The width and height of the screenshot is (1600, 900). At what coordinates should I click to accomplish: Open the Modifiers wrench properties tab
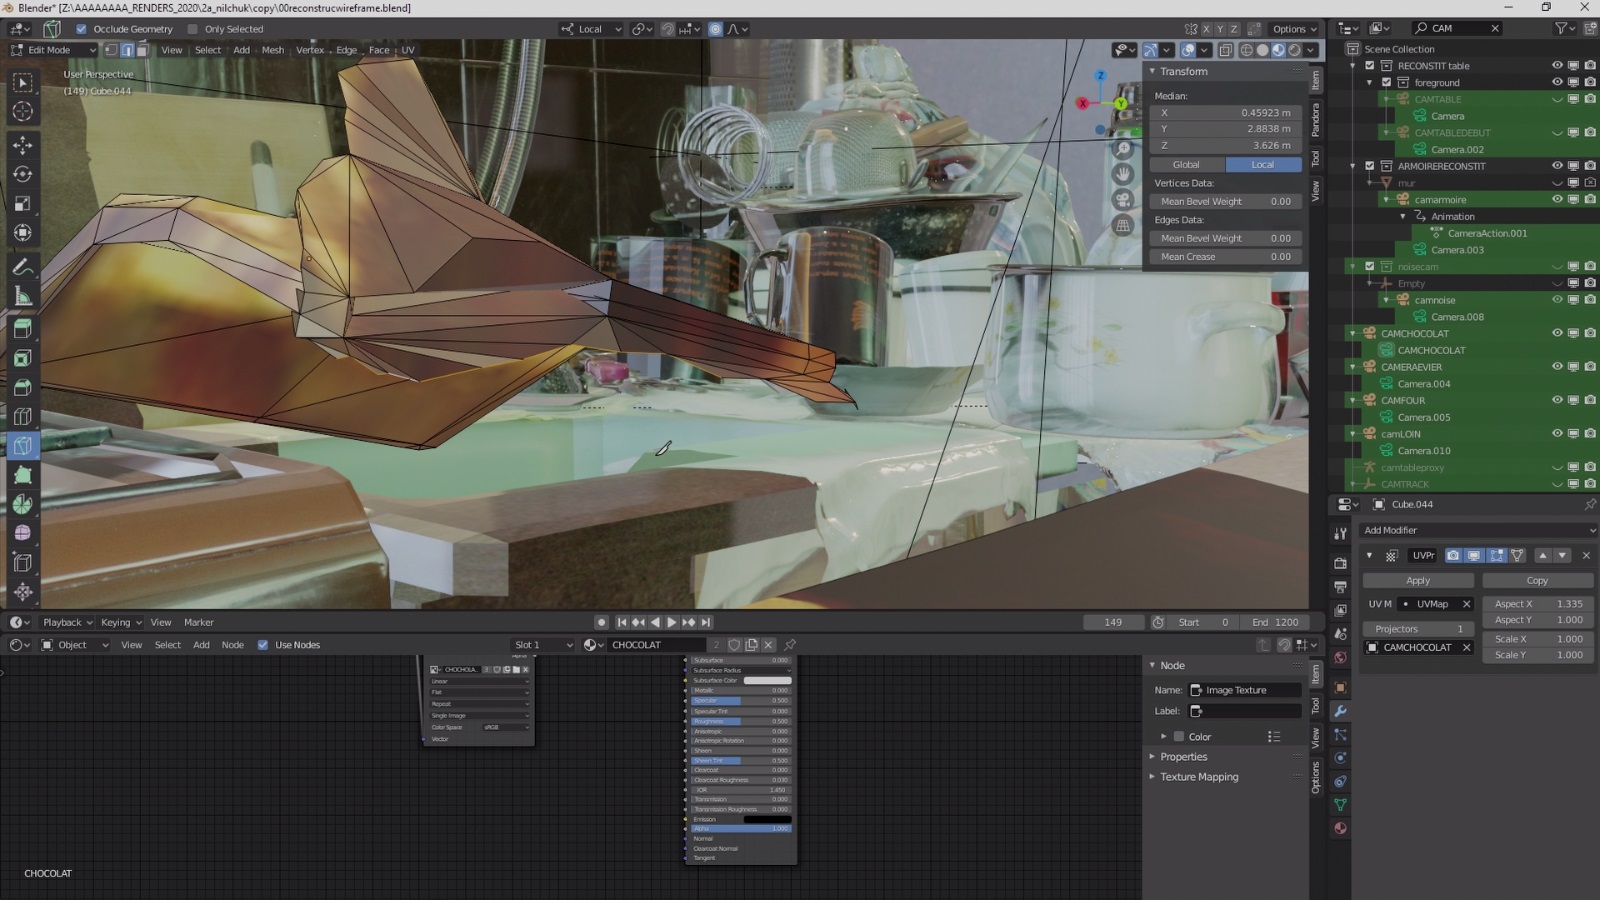click(1340, 711)
